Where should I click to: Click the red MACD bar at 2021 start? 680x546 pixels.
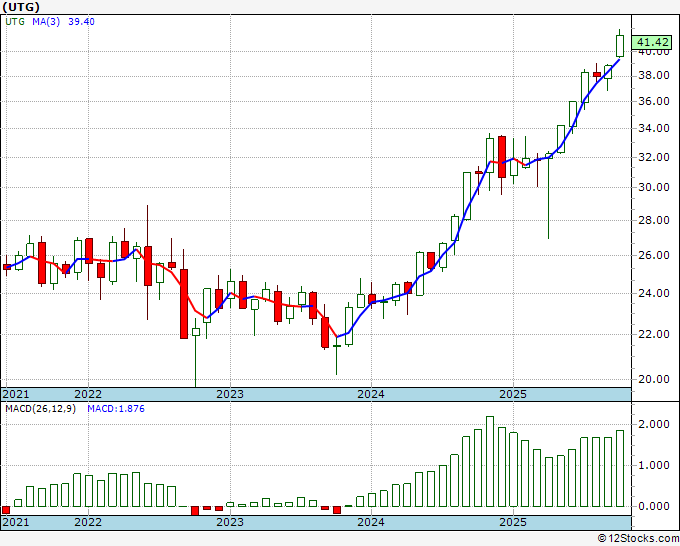point(6,510)
